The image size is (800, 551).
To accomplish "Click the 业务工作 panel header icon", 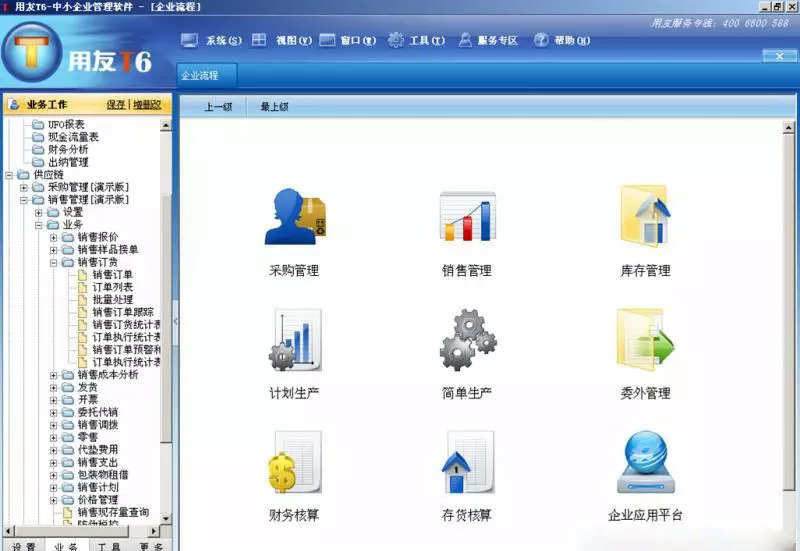I will coord(14,105).
